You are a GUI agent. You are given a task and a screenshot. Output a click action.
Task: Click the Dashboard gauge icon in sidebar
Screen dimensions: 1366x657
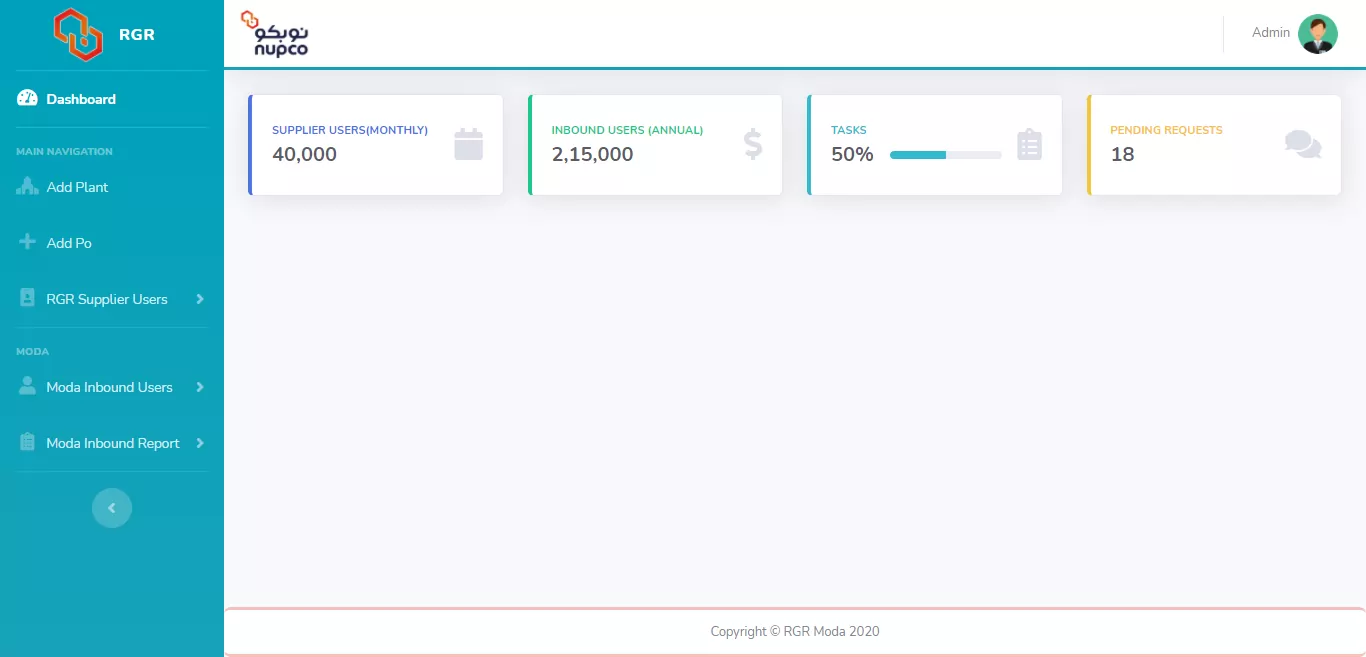coord(28,99)
